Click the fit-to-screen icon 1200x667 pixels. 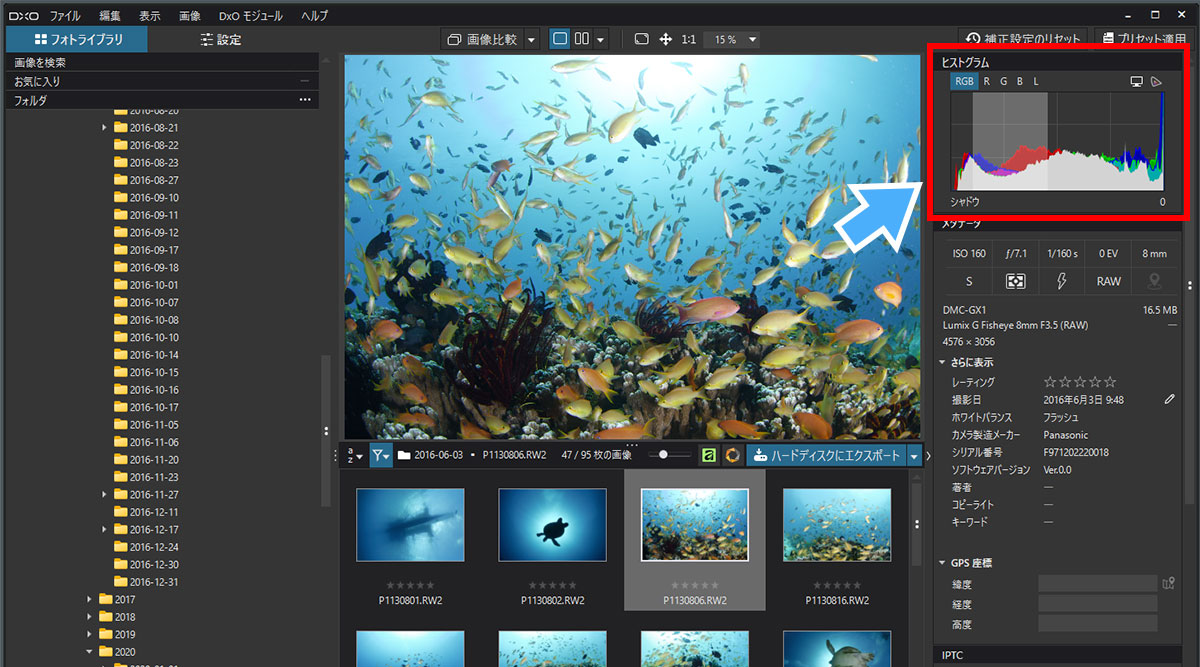[x=641, y=39]
